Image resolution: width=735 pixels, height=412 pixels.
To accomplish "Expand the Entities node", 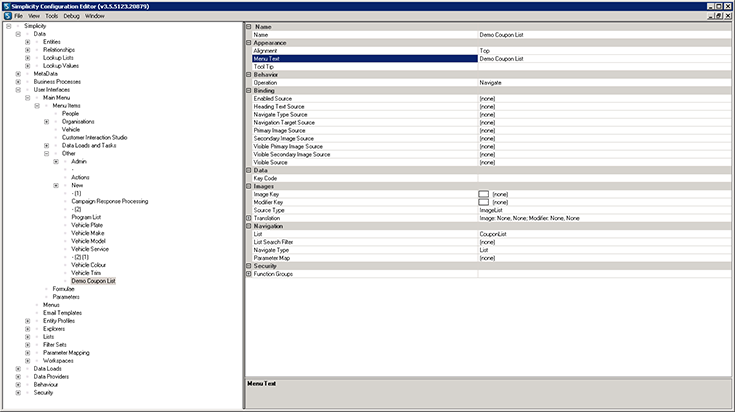I will pyautogui.click(x=27, y=42).
